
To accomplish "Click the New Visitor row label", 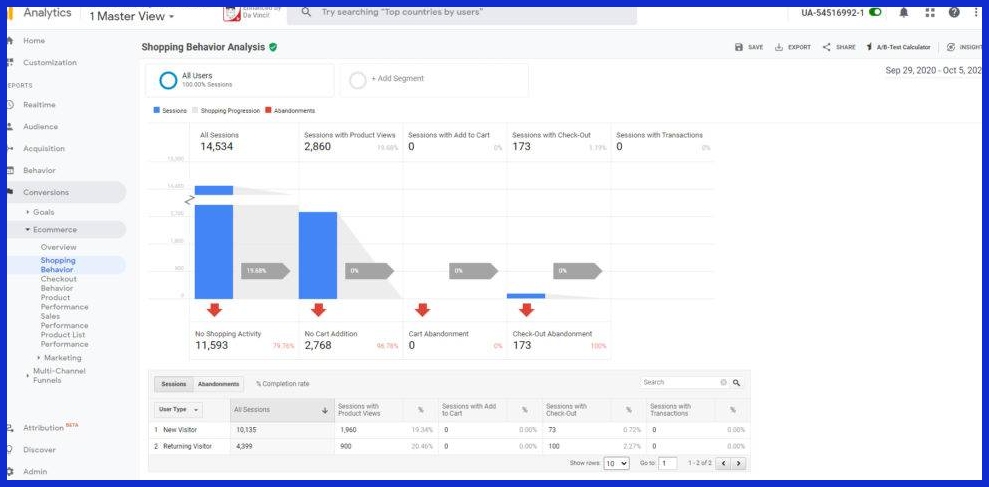I will pyautogui.click(x=180, y=430).
